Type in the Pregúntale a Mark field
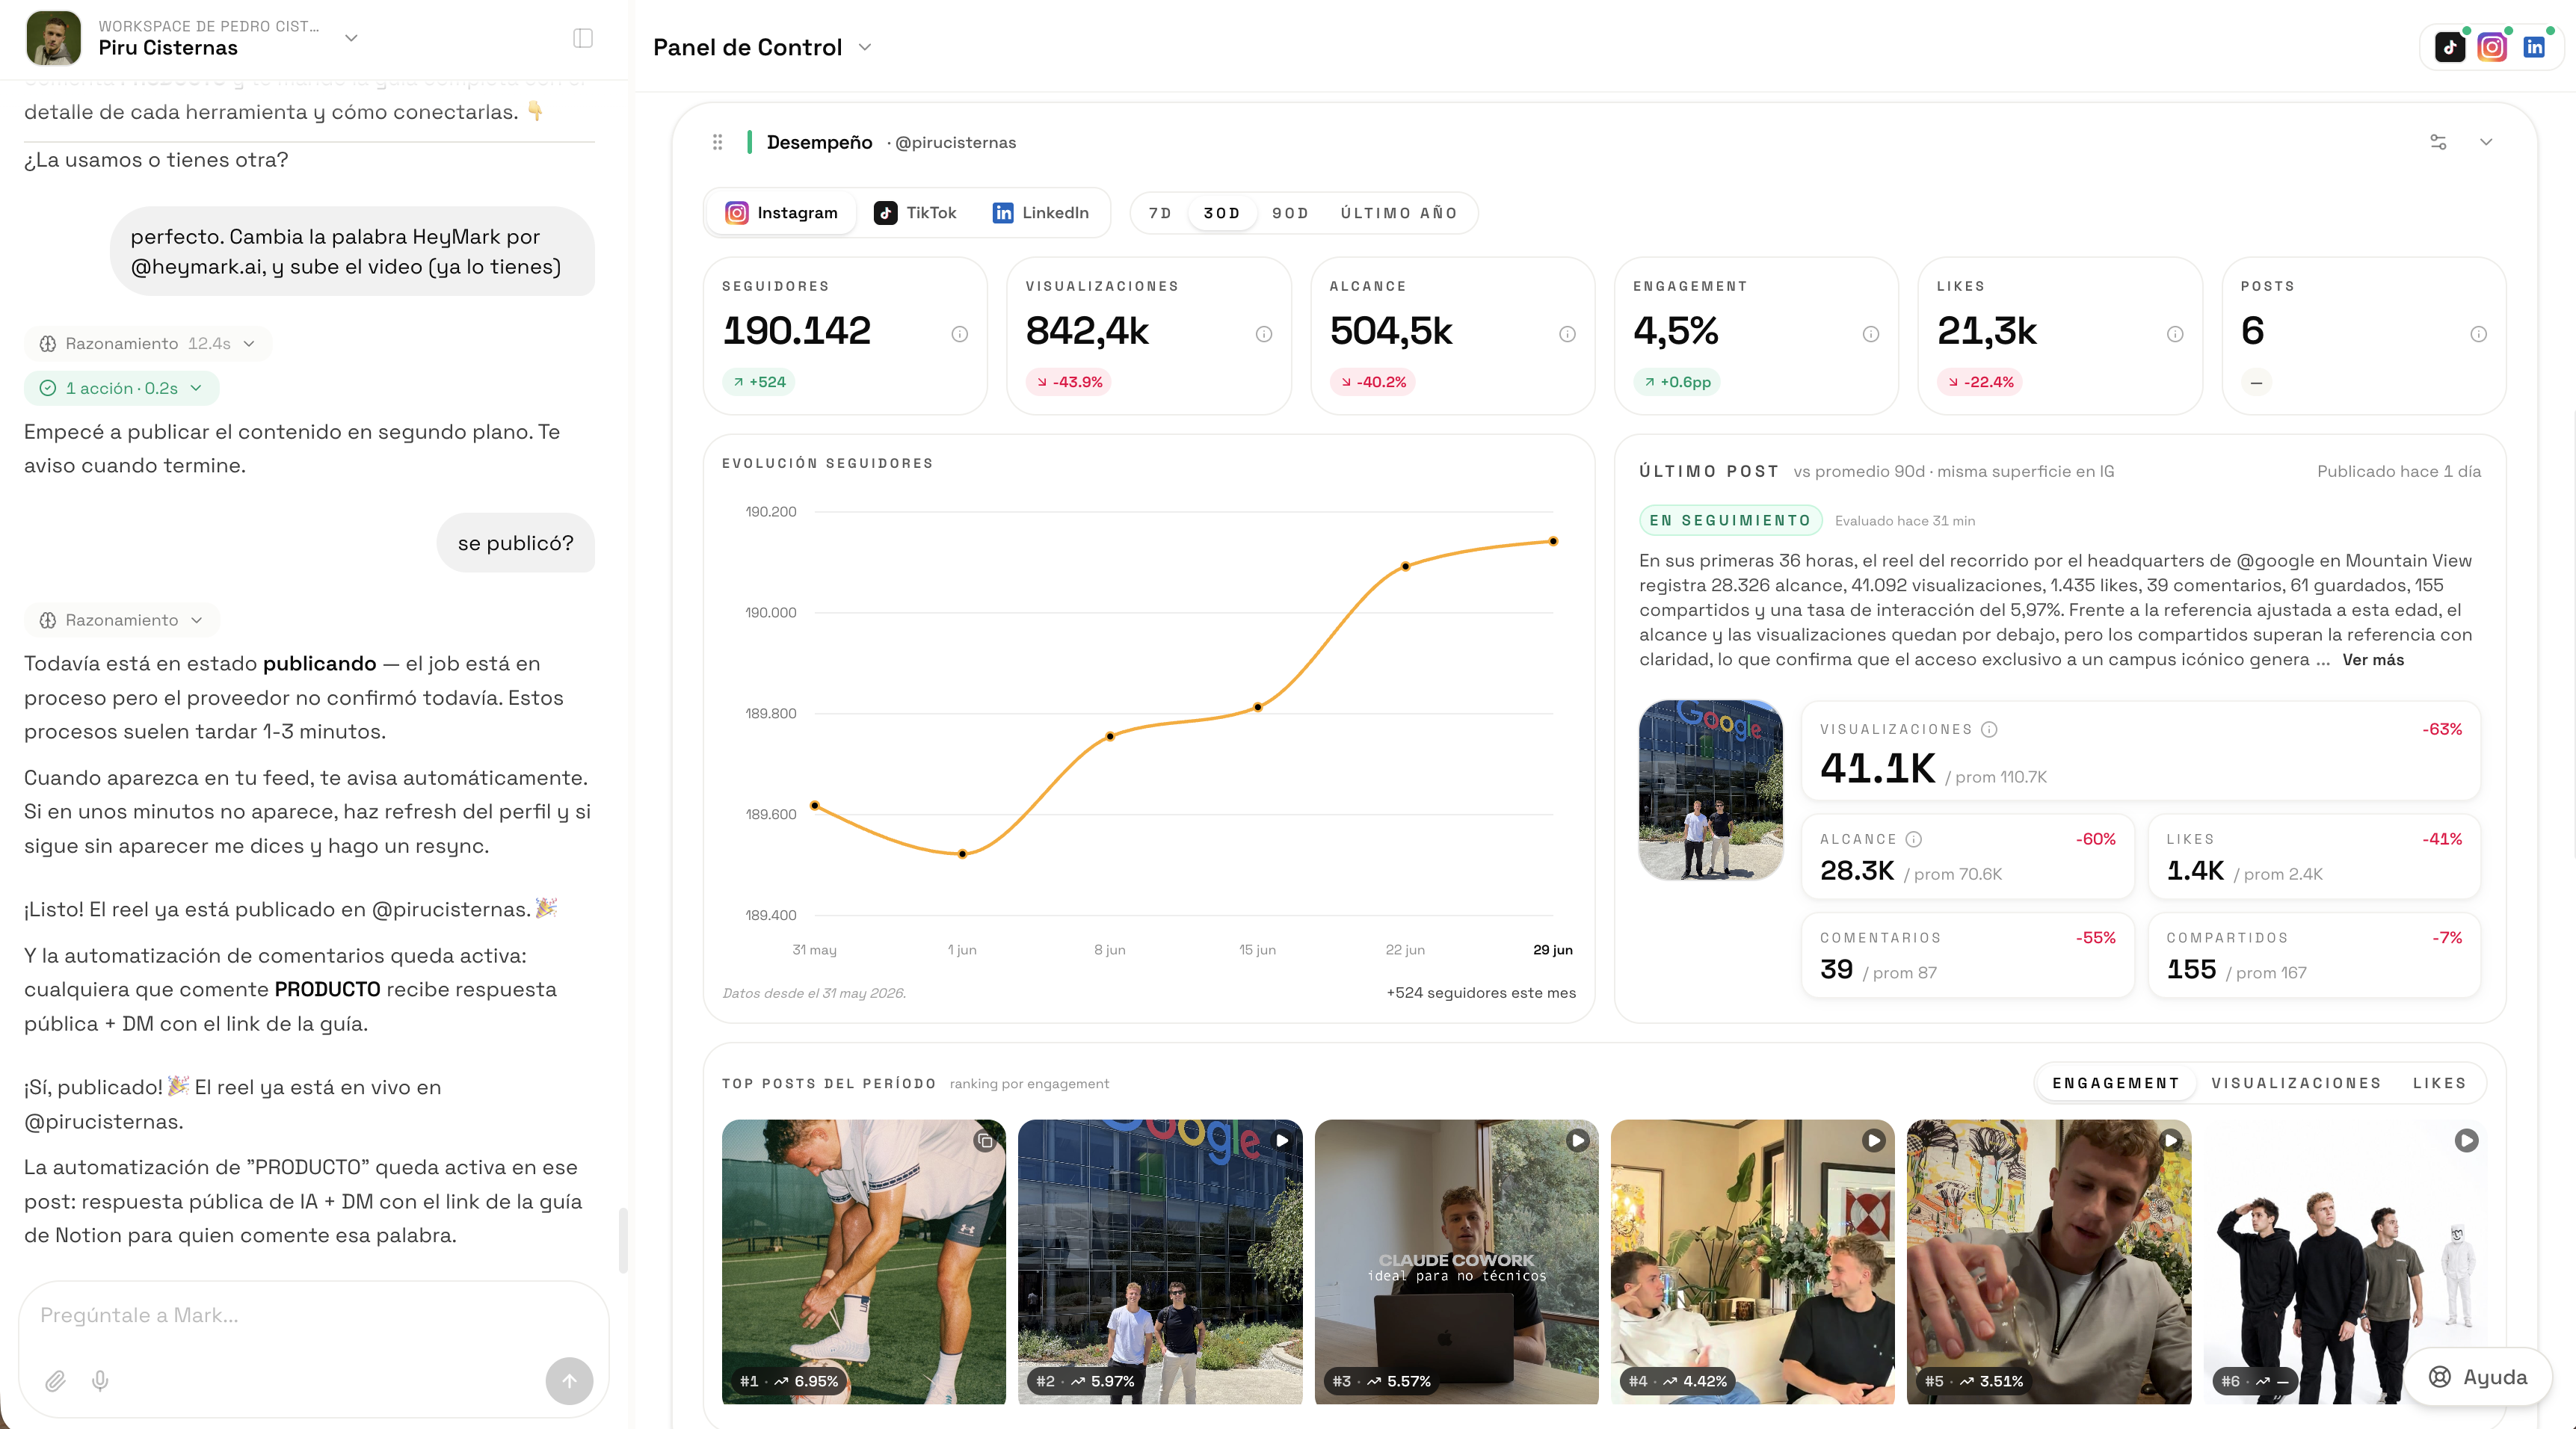The image size is (2576, 1429). [314, 1315]
